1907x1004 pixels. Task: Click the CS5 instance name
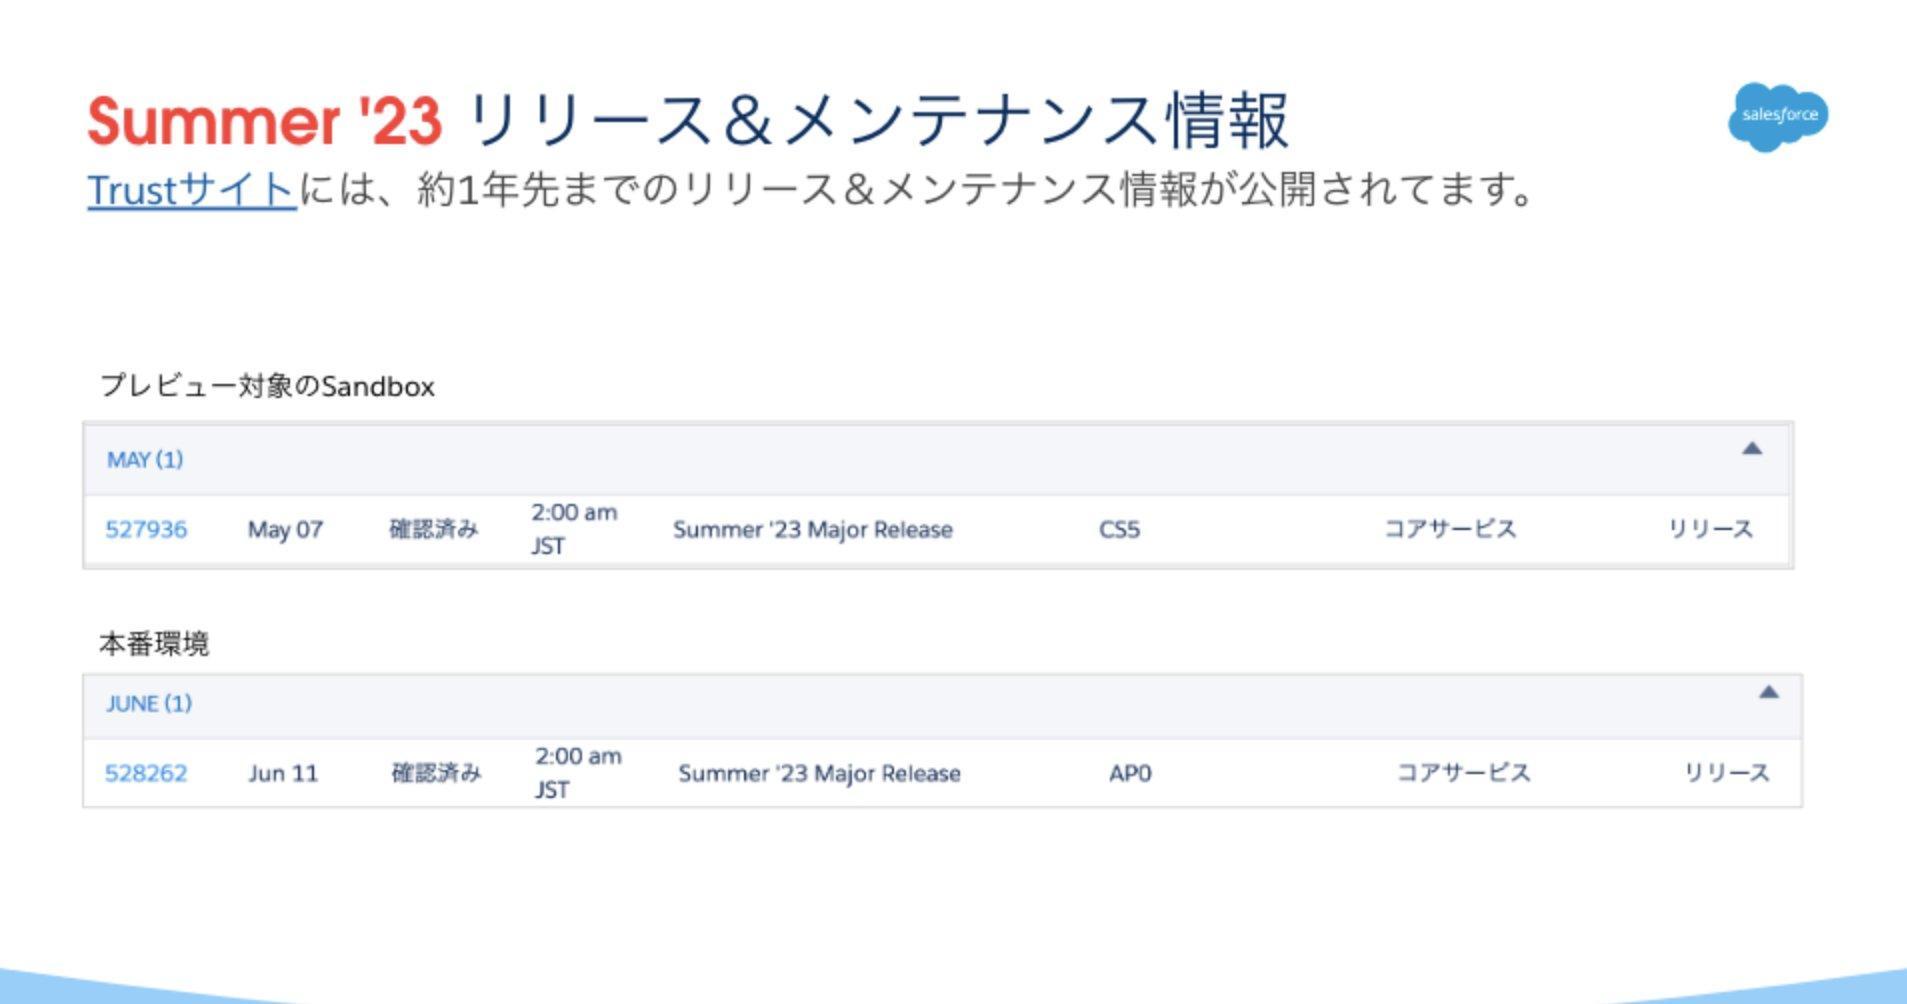pos(1119,529)
